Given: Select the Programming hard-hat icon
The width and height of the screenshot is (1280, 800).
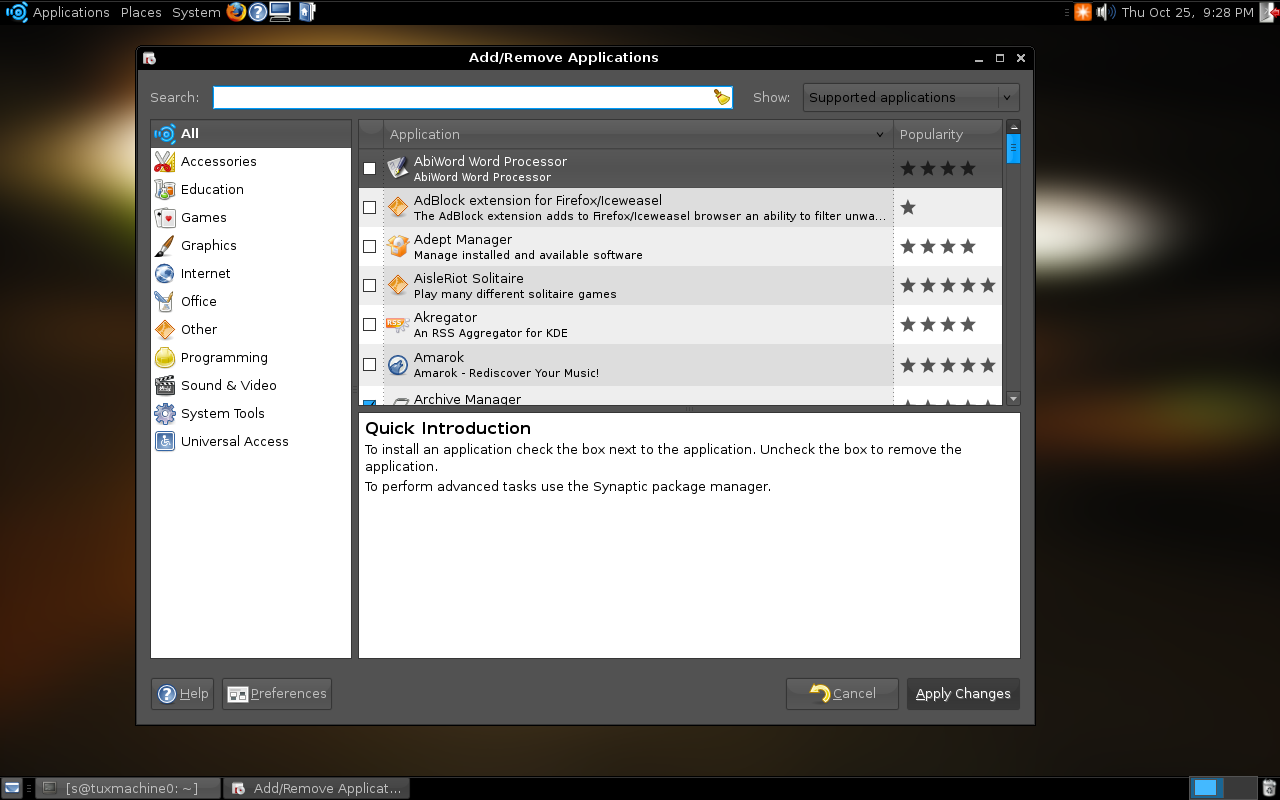Looking at the screenshot, I should click(x=165, y=357).
